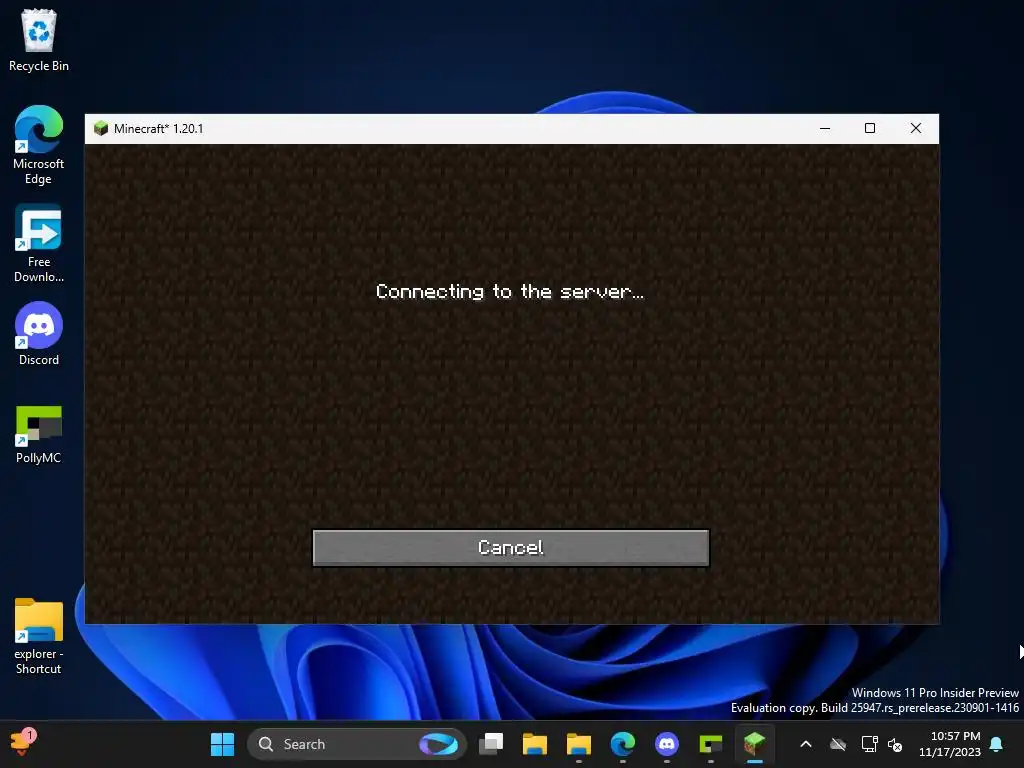Screen dimensions: 1024x768
Task: Open Task View from the taskbar
Action: (x=491, y=744)
